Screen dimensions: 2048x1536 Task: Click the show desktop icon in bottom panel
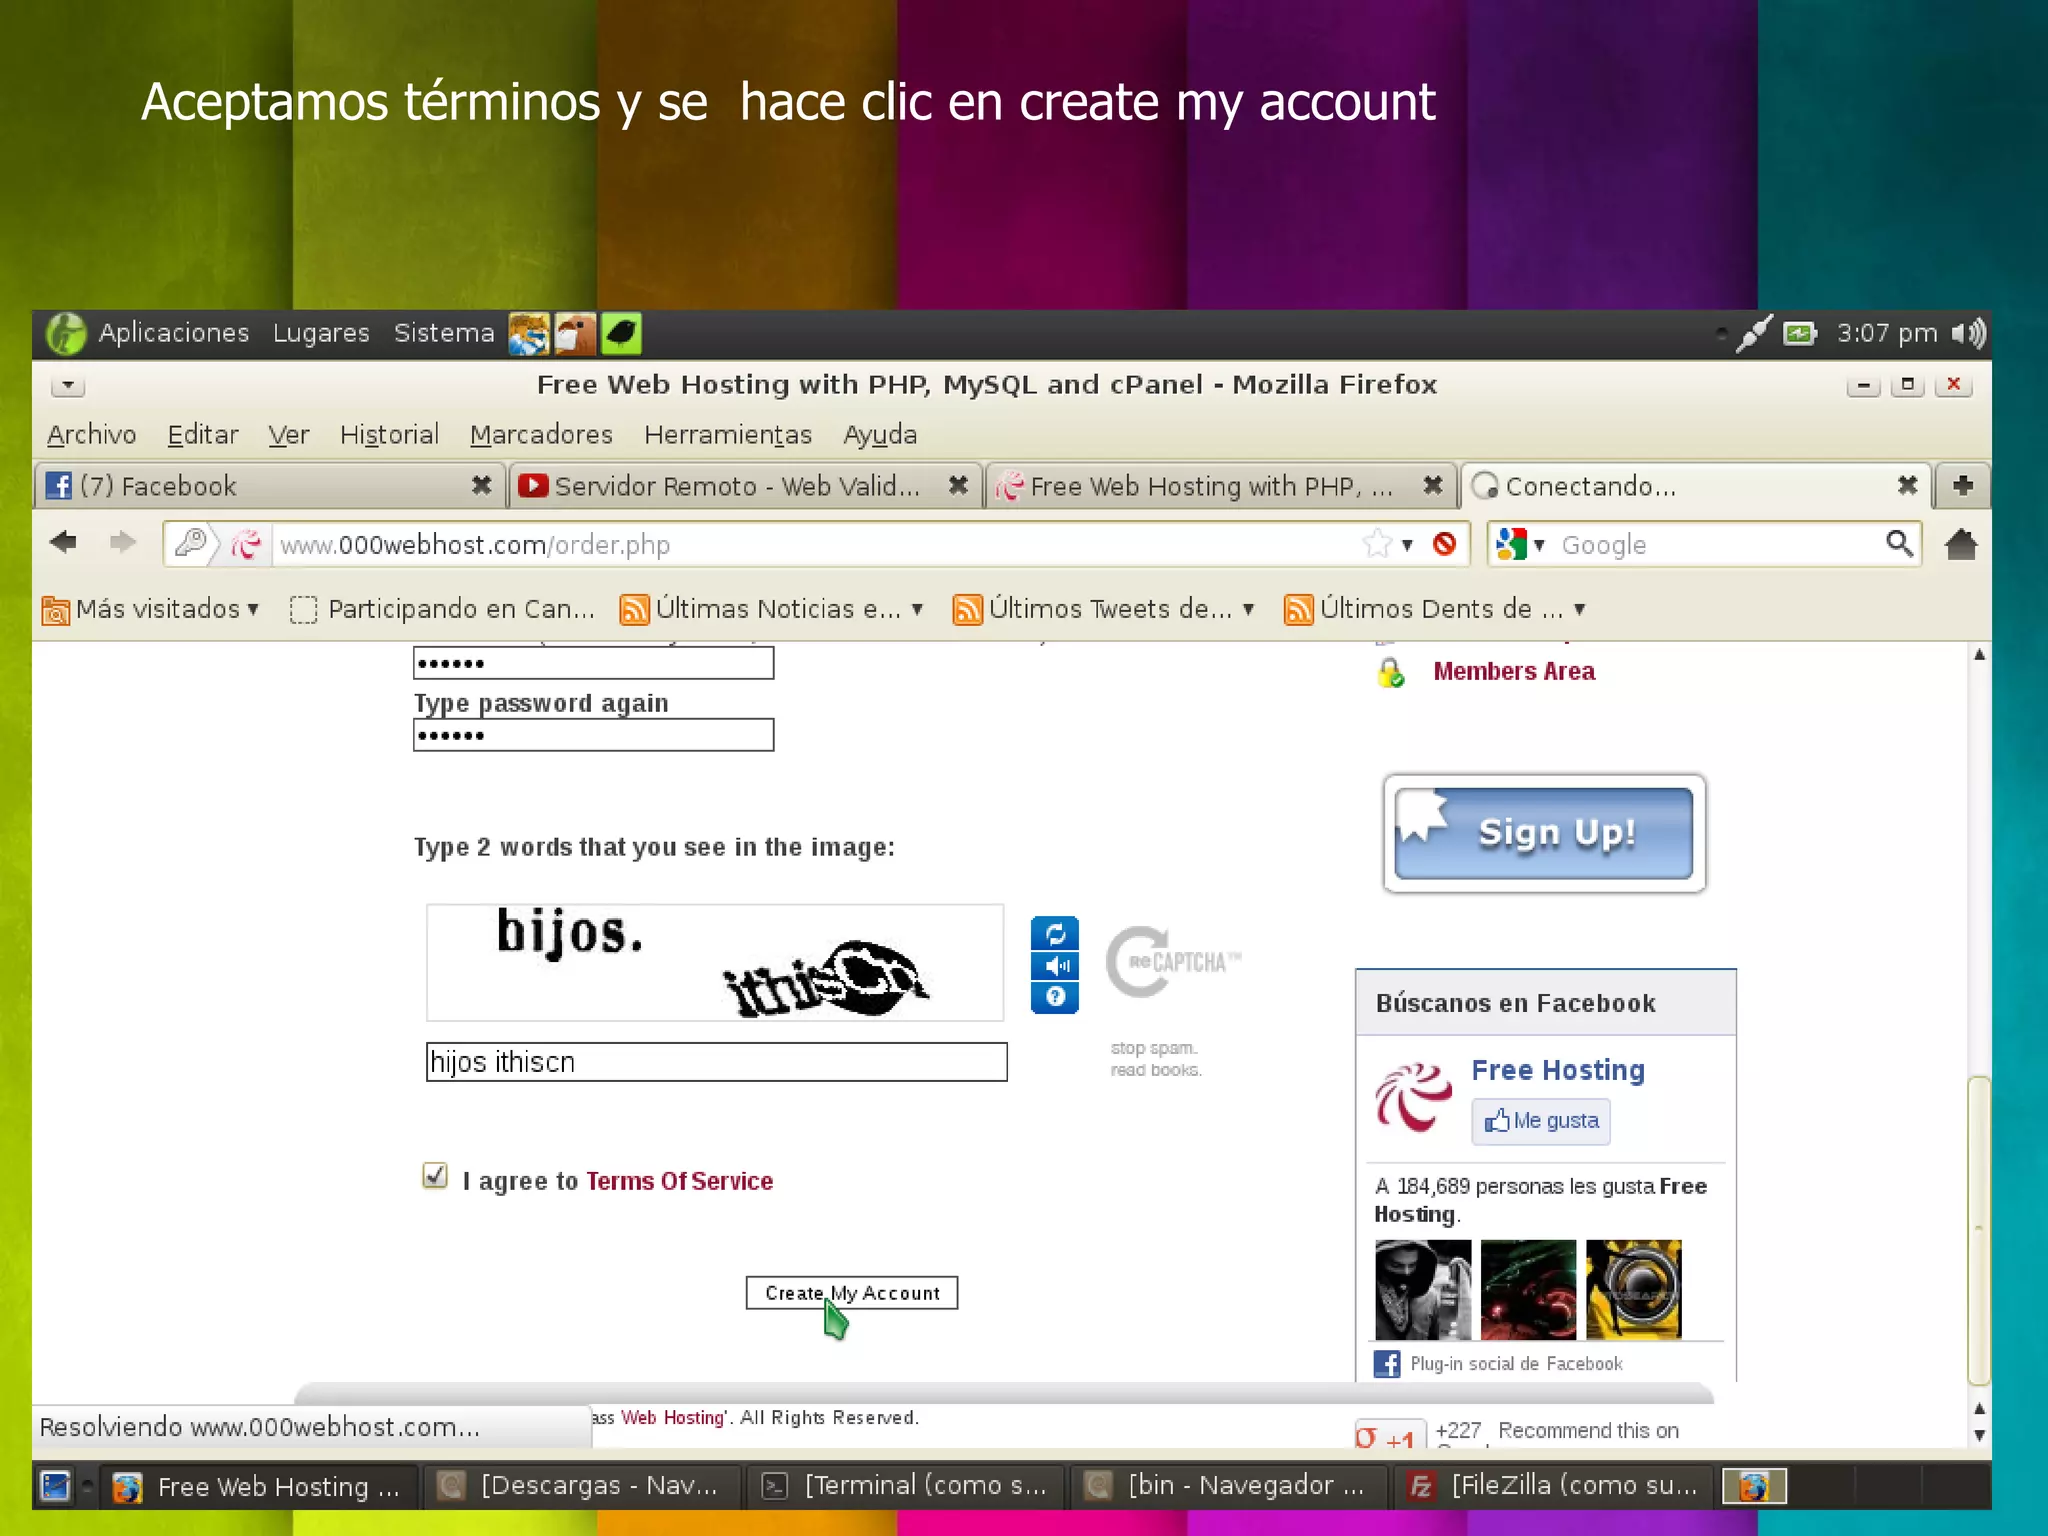(56, 1486)
